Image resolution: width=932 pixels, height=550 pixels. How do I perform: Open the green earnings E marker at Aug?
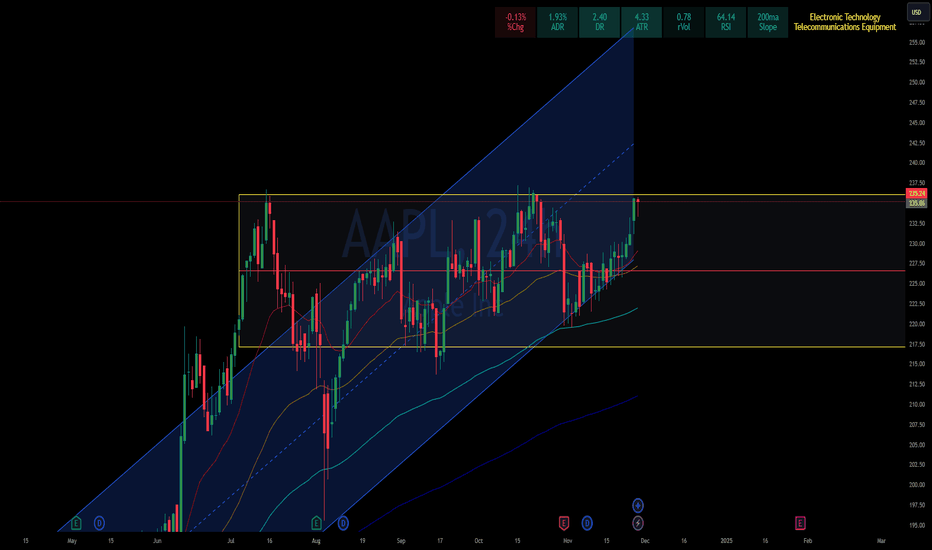coord(317,523)
